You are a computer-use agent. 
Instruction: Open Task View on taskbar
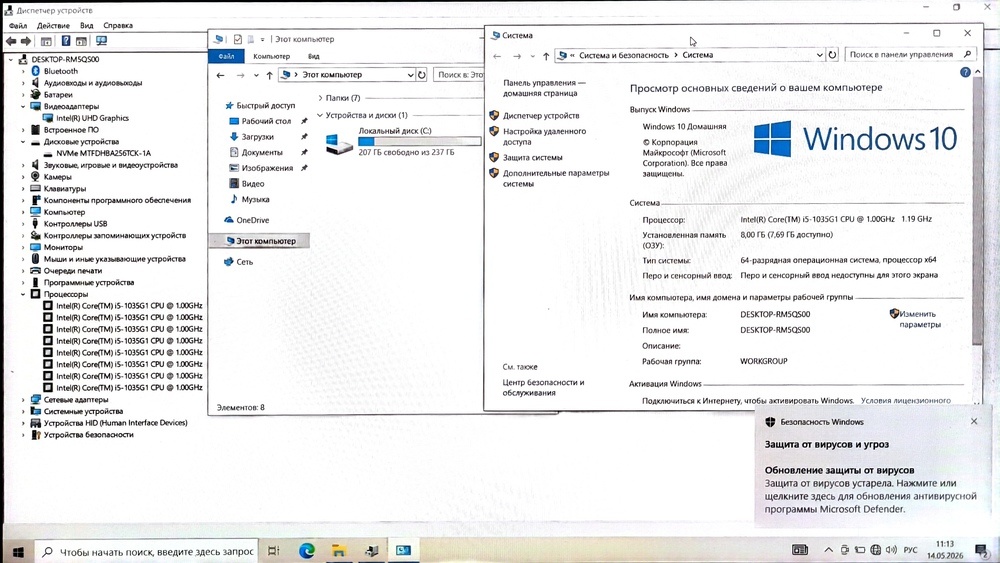[x=274, y=551]
